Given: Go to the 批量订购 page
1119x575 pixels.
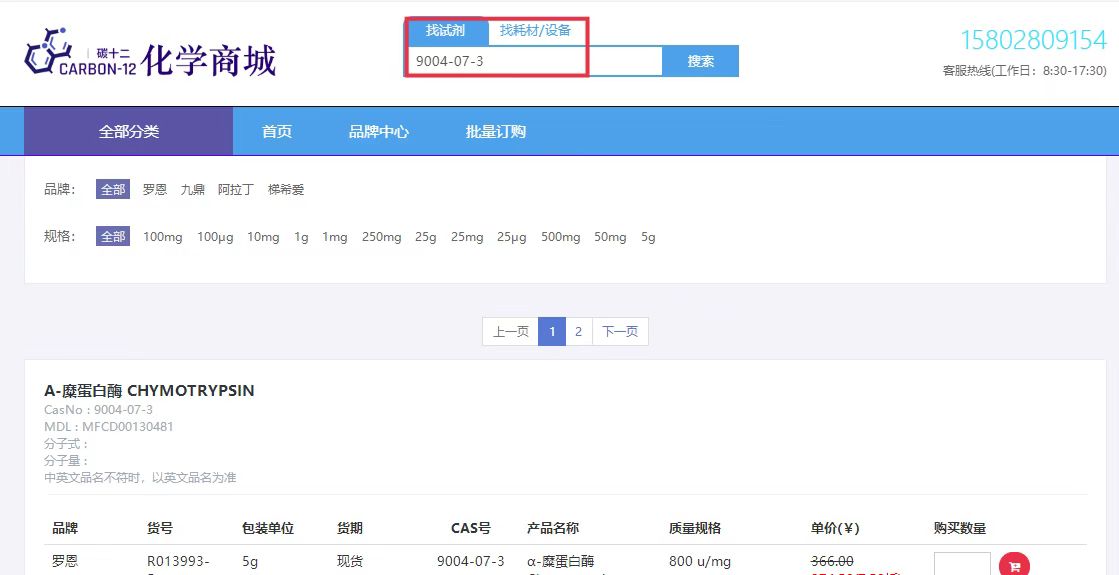Looking at the screenshot, I should [x=495, y=131].
